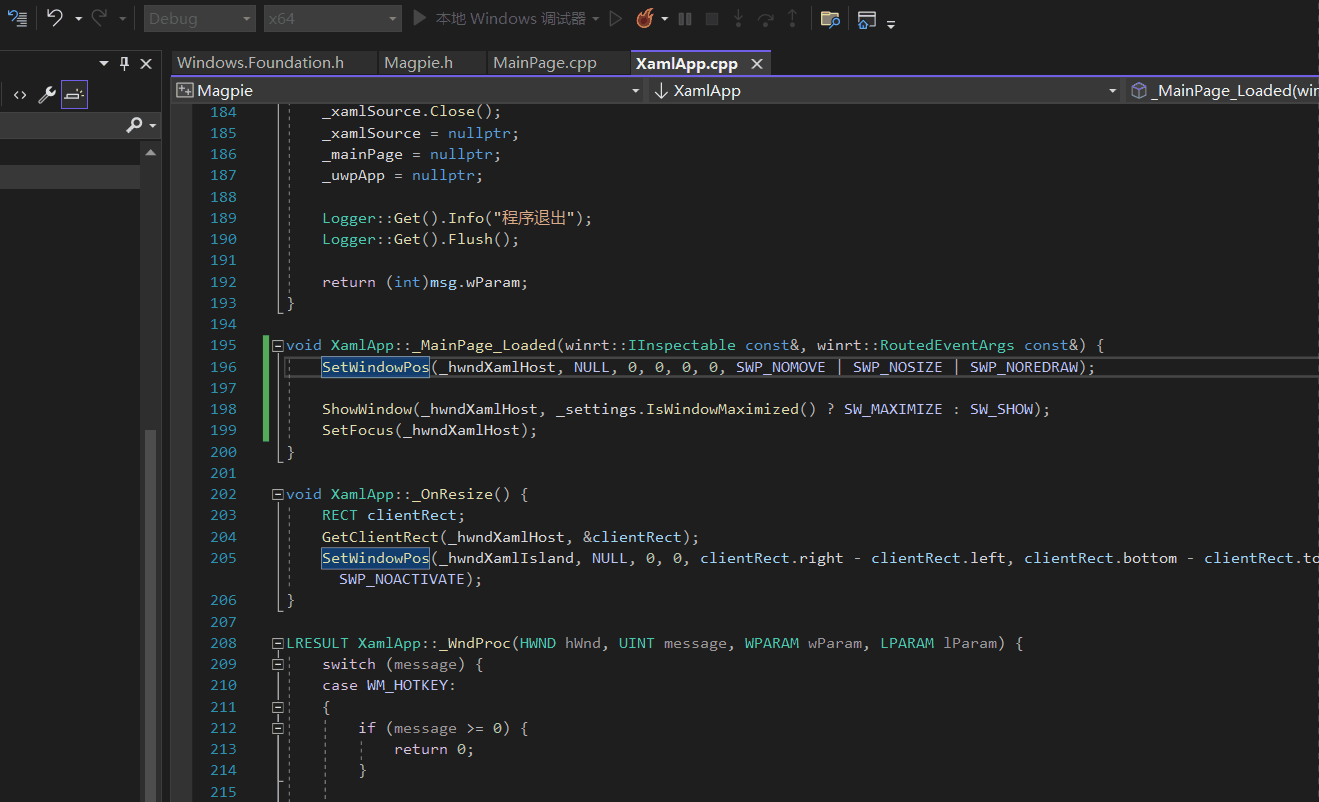1319x802 pixels.
Task: Open the x64 platform dropdown
Action: 333,19
